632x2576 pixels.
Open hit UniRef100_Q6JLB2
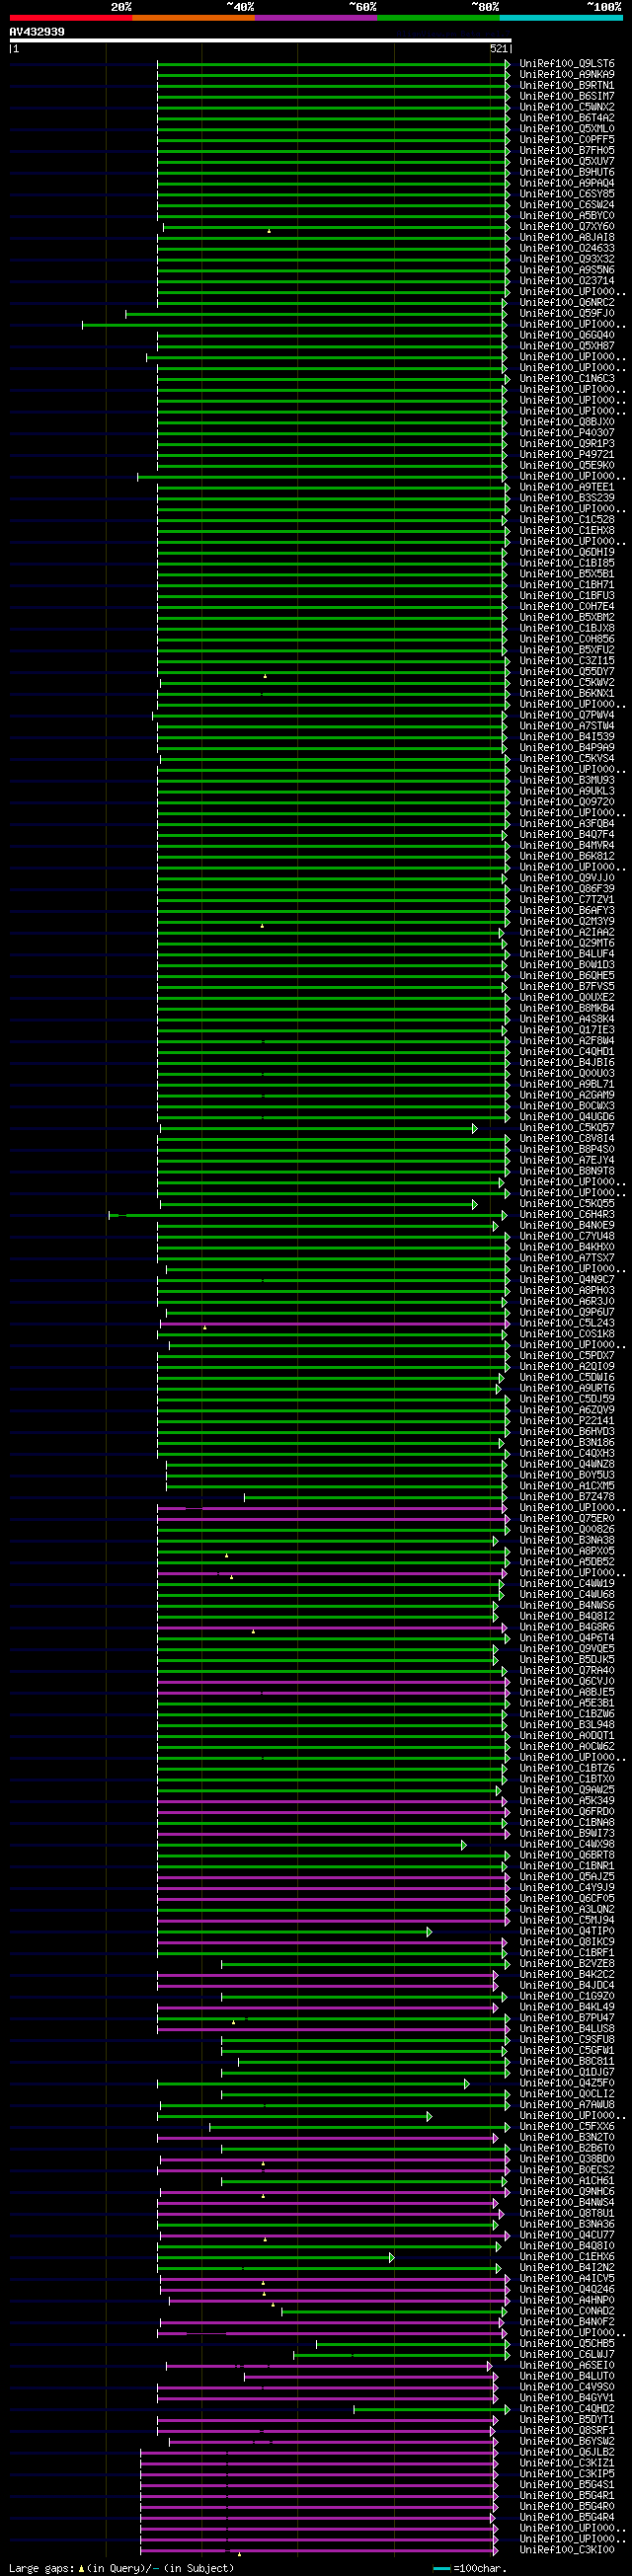[567, 2453]
